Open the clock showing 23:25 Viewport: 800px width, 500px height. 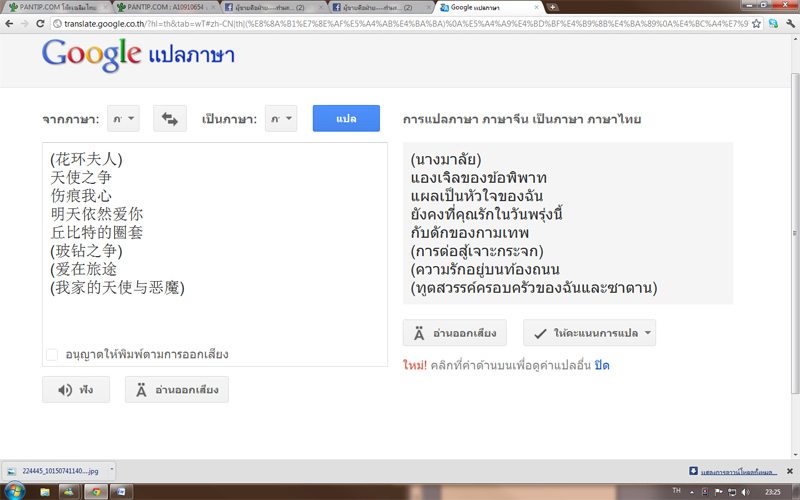pyautogui.click(x=773, y=492)
